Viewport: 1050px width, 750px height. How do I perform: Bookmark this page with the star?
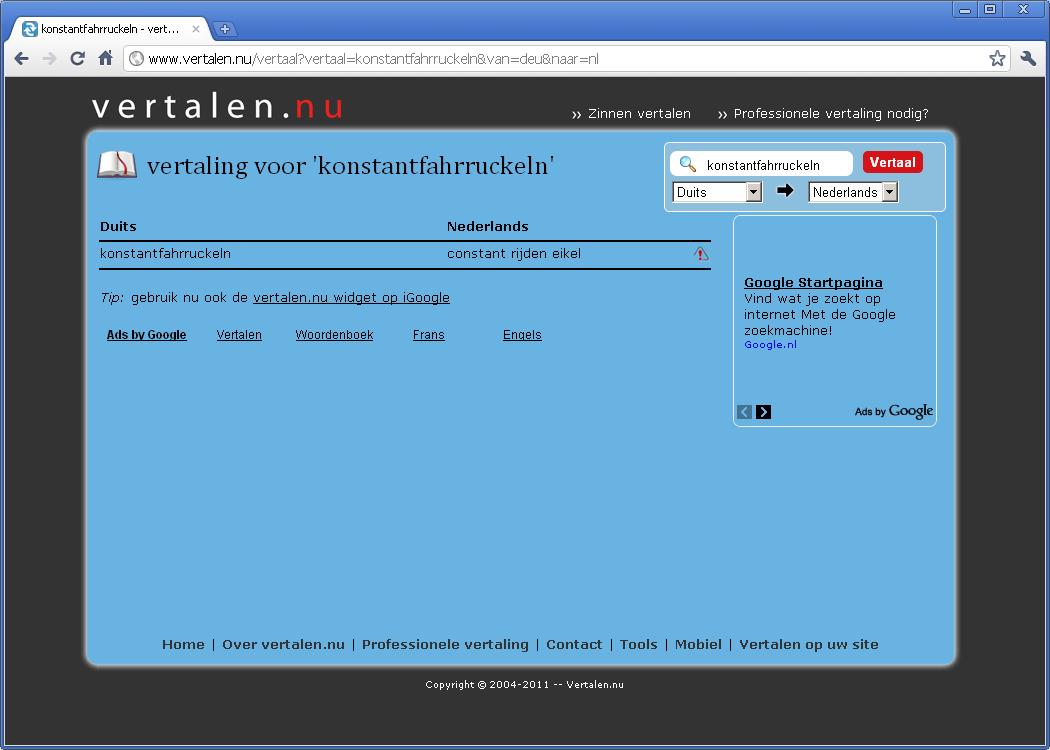pyautogui.click(x=997, y=59)
